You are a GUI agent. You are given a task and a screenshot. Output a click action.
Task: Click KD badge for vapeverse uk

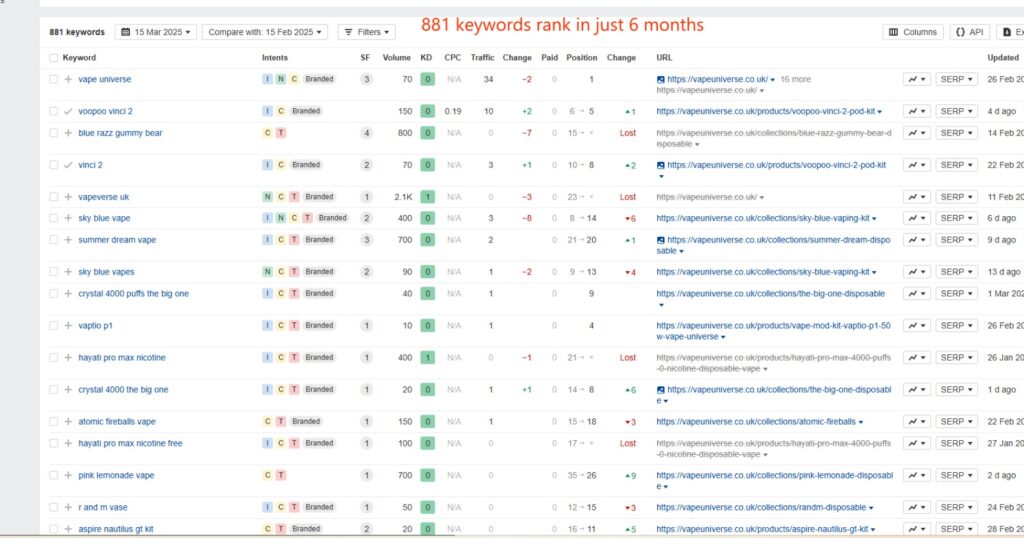427,197
